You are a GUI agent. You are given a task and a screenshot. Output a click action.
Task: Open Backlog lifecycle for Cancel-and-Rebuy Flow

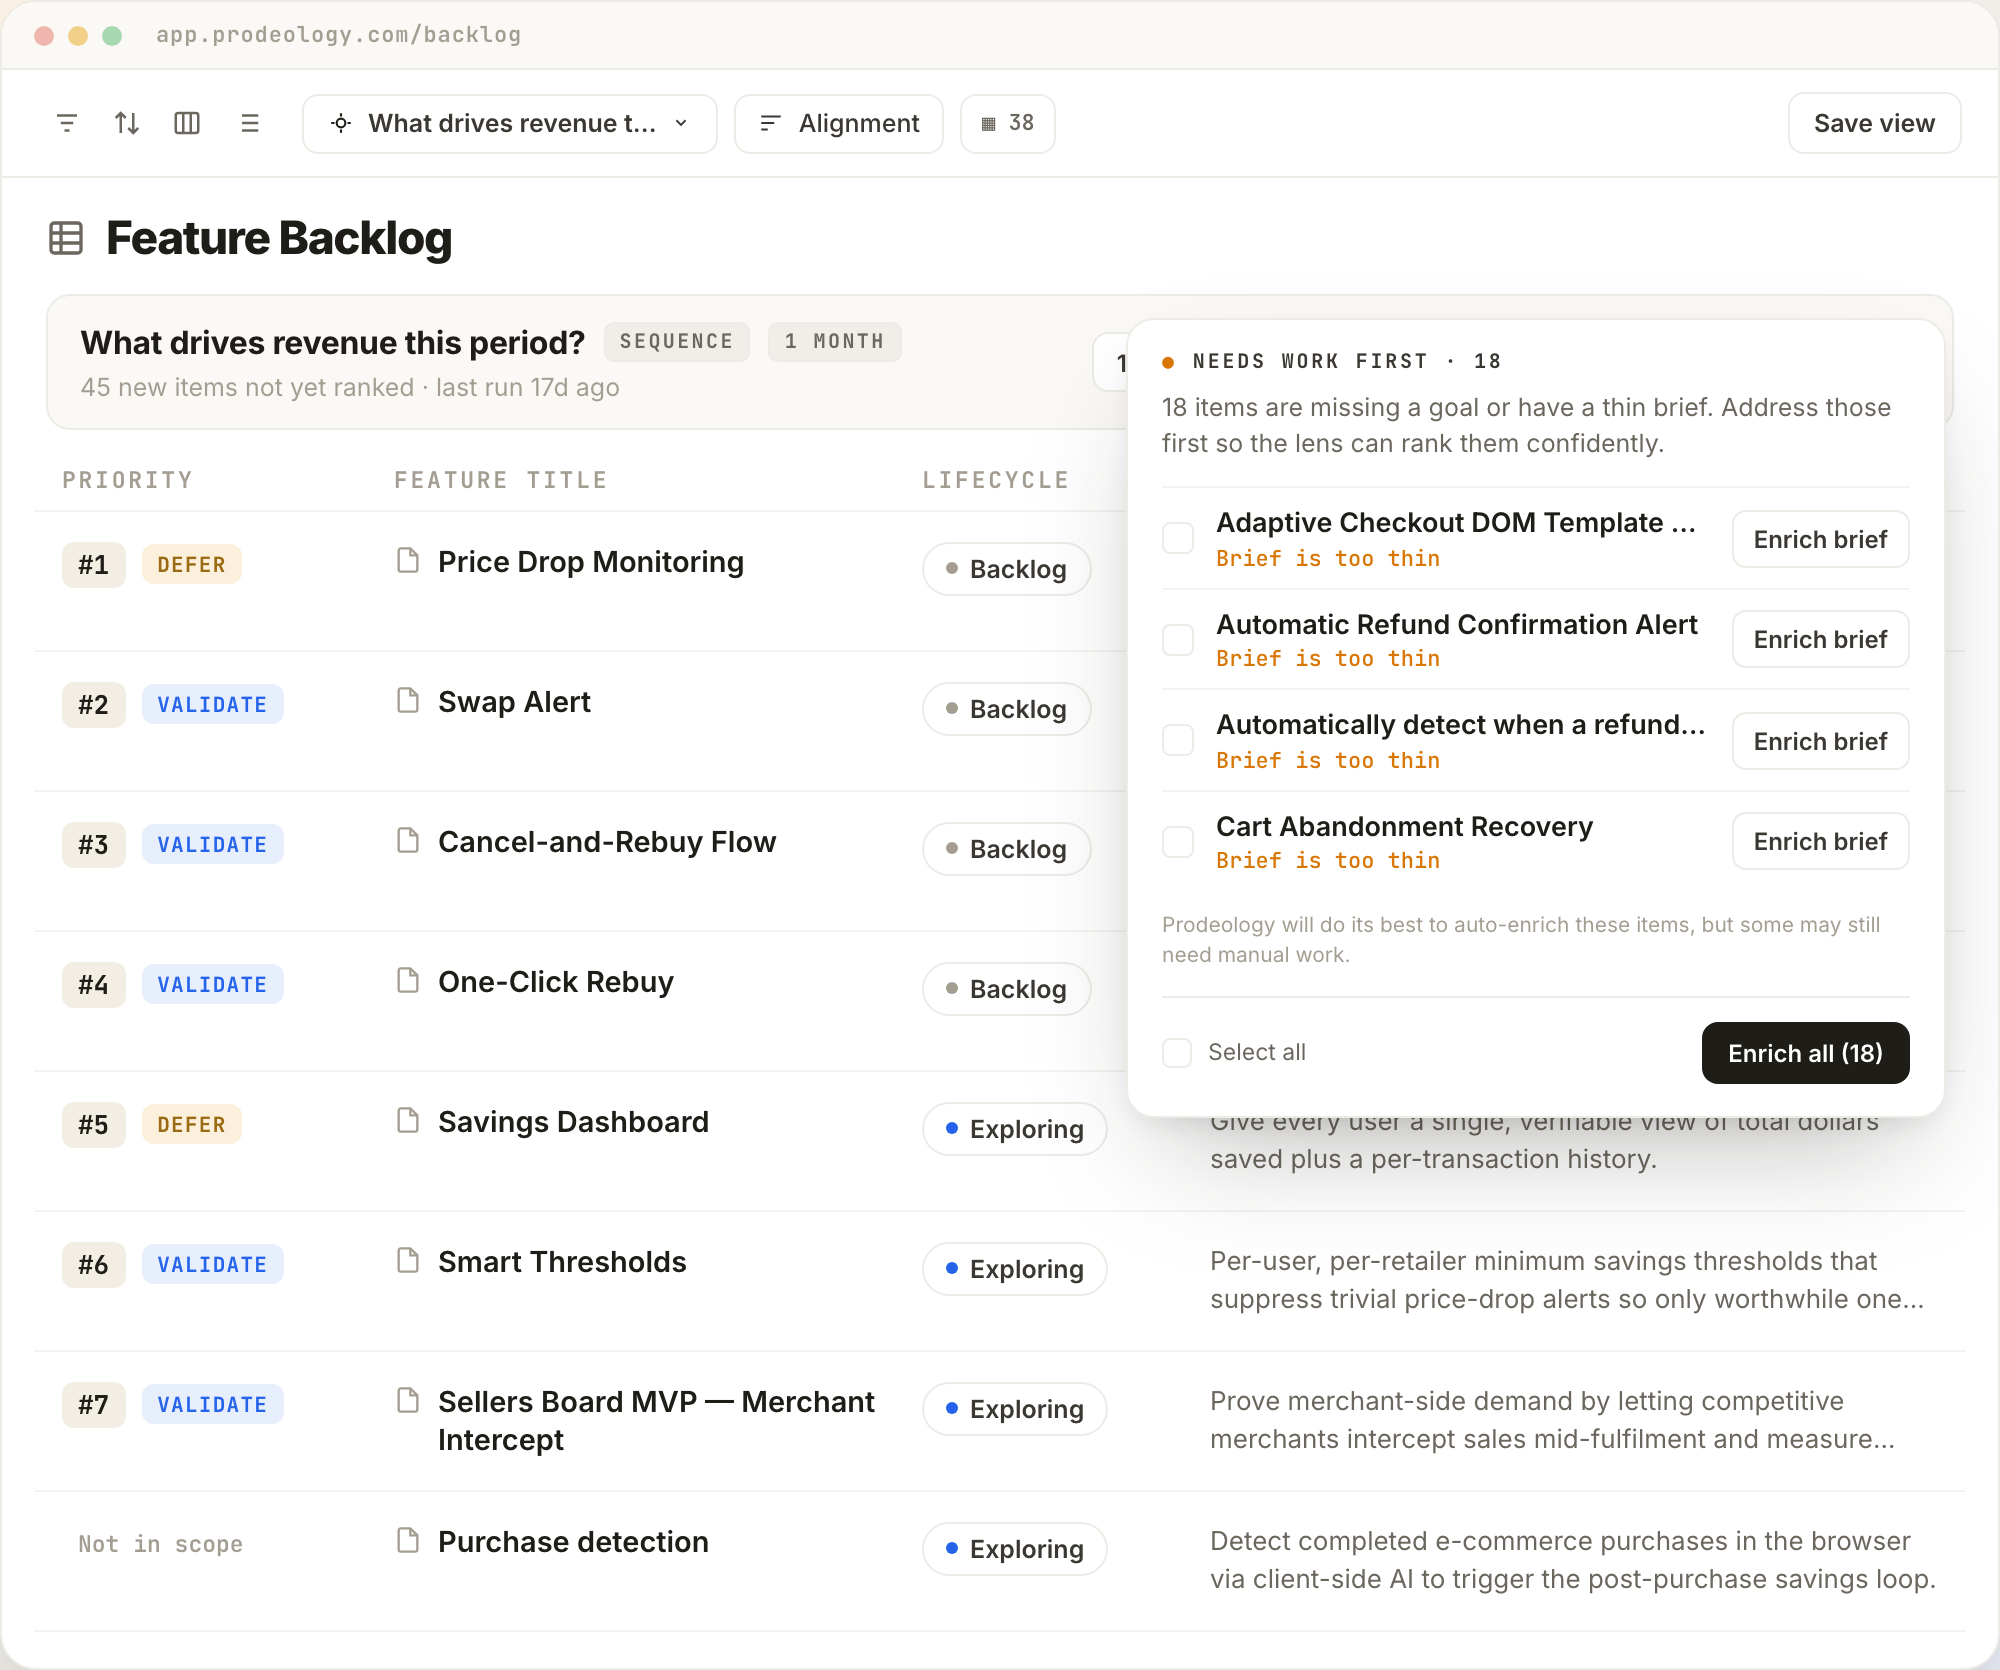(x=1006, y=849)
